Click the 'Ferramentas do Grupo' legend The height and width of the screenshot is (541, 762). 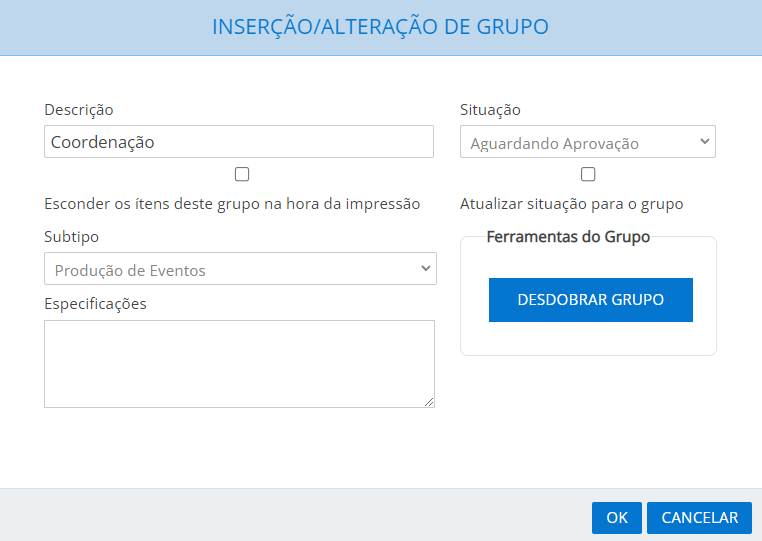point(568,237)
